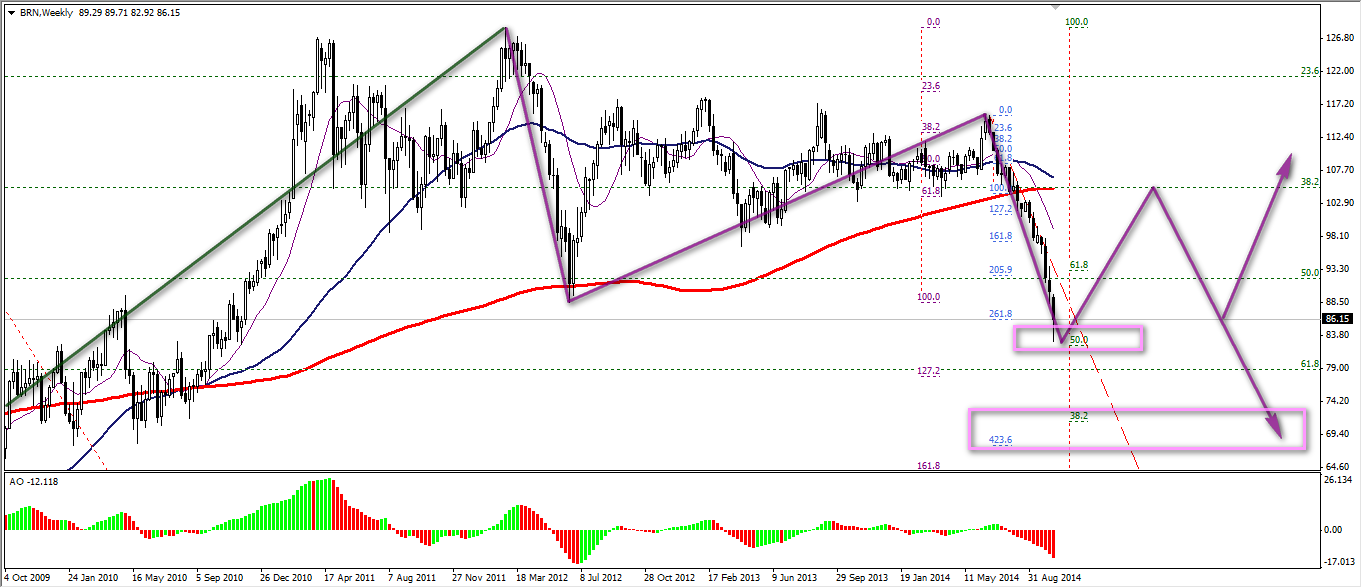Screen dimensions: 1362x588
Task: Click the 64.60 price axis label
Action: [x=1337, y=466]
